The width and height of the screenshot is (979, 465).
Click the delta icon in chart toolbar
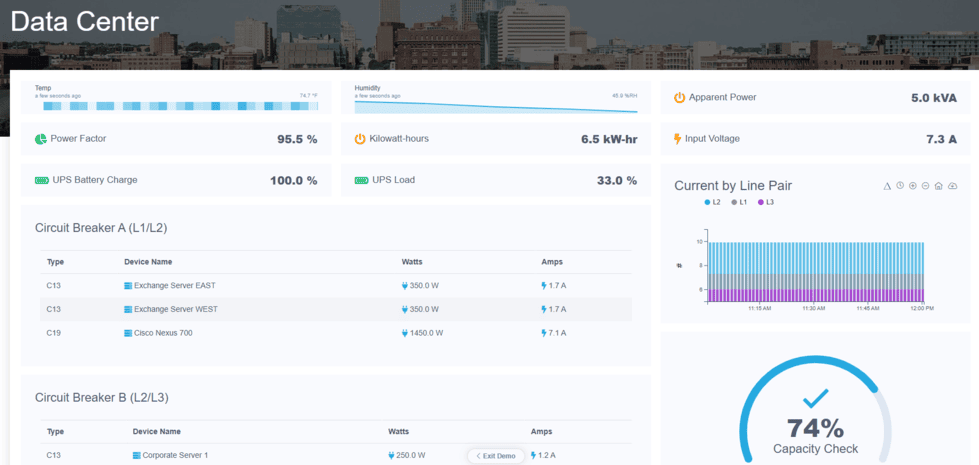coord(887,186)
